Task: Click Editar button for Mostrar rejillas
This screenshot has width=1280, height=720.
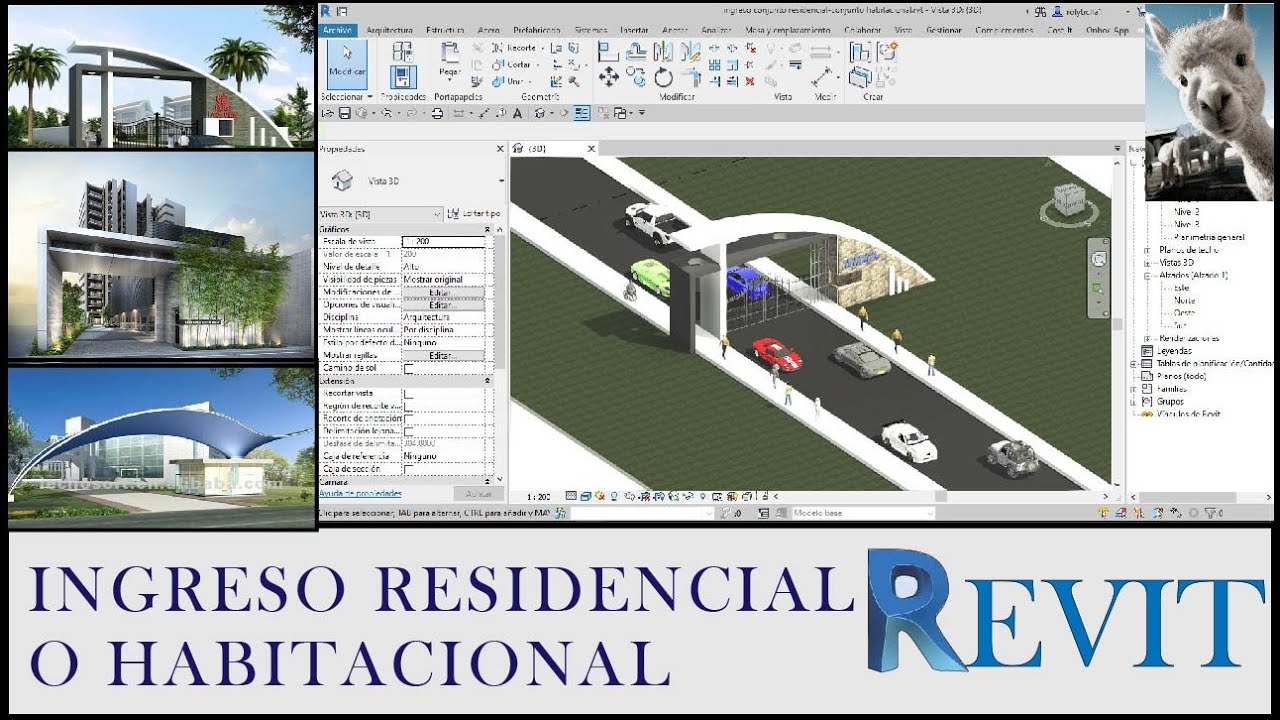Action: coord(443,355)
